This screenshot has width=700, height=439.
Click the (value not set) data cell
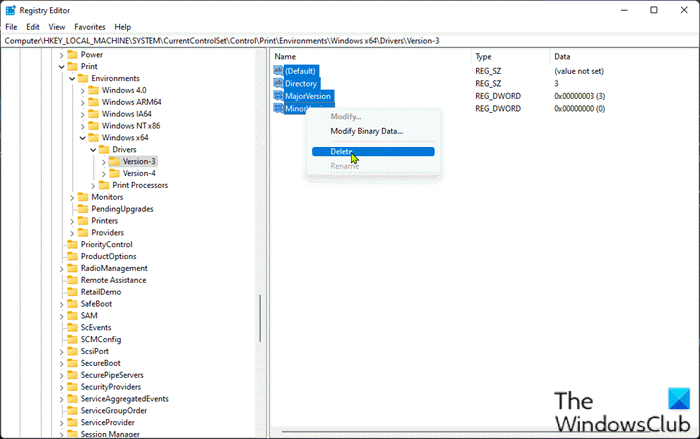[579, 71]
